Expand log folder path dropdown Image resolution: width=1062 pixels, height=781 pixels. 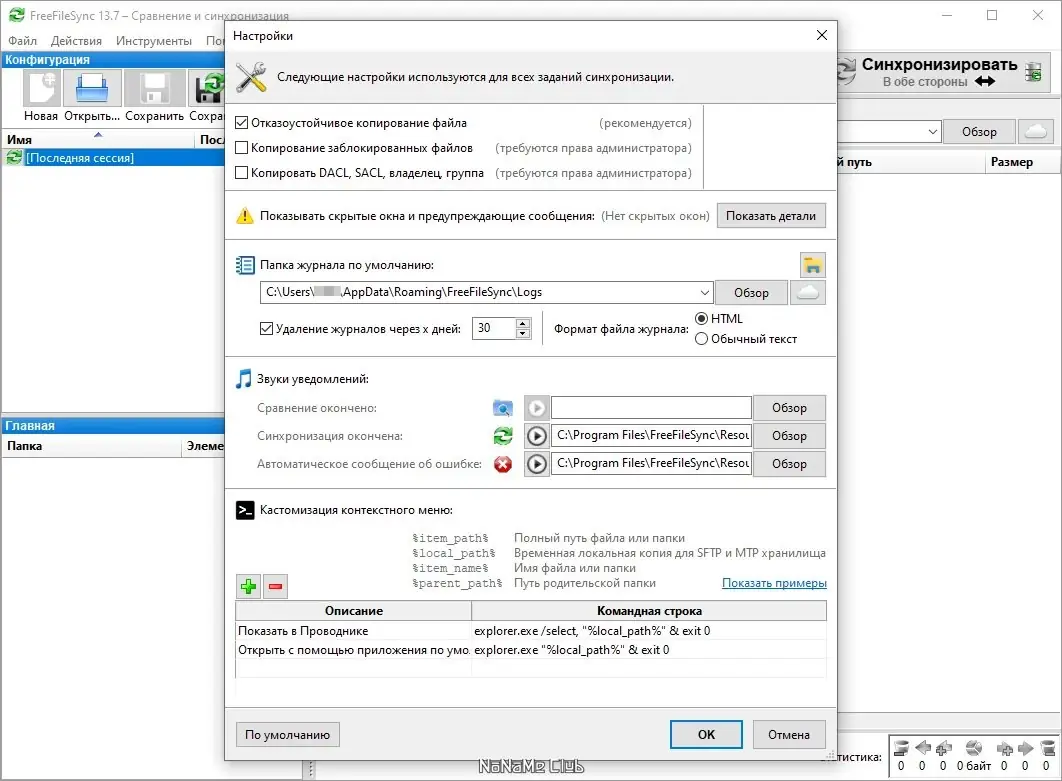[704, 293]
